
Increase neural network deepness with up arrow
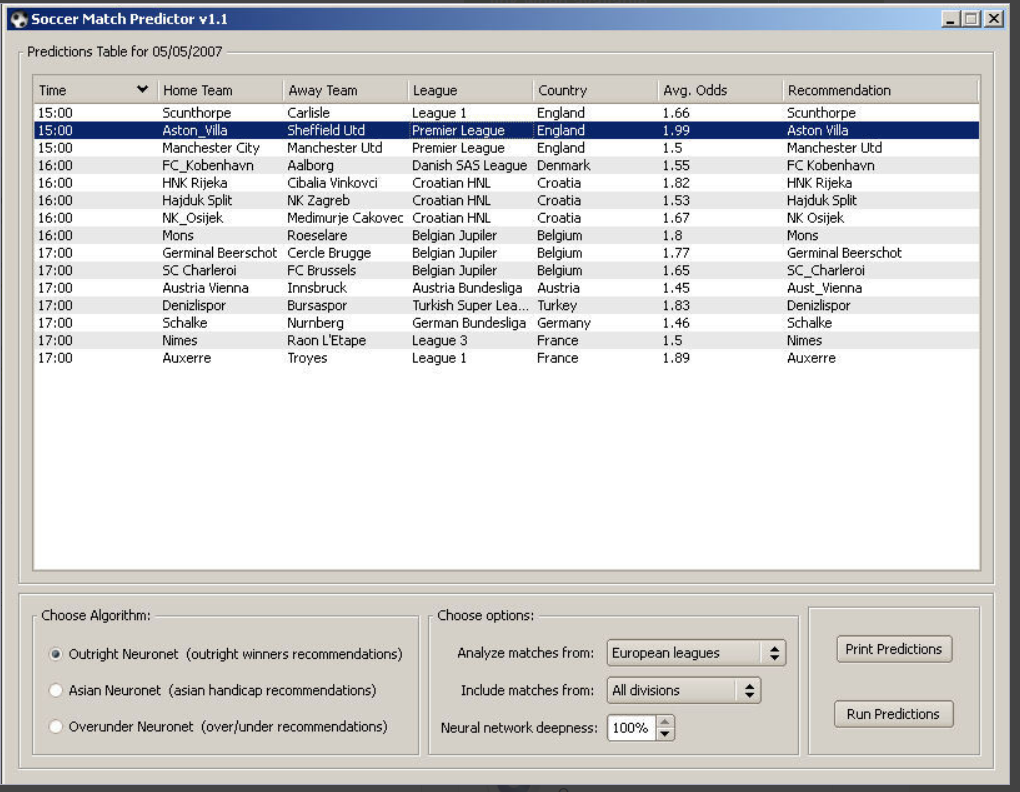(665, 721)
